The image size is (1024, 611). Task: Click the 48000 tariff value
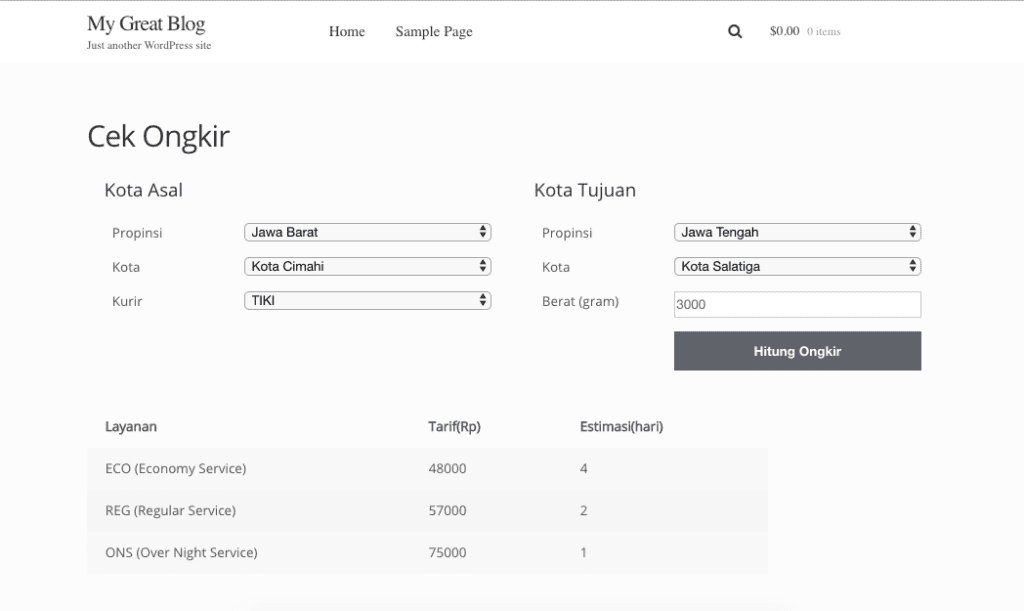[x=447, y=468]
